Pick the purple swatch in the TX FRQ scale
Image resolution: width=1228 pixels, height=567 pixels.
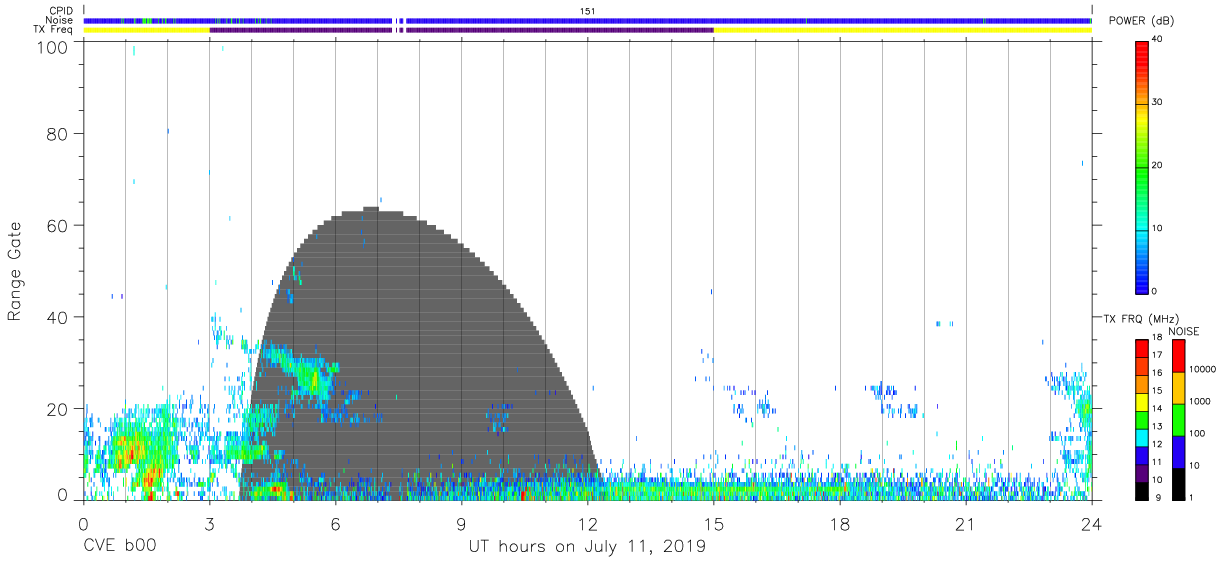pyautogui.click(x=1142, y=474)
